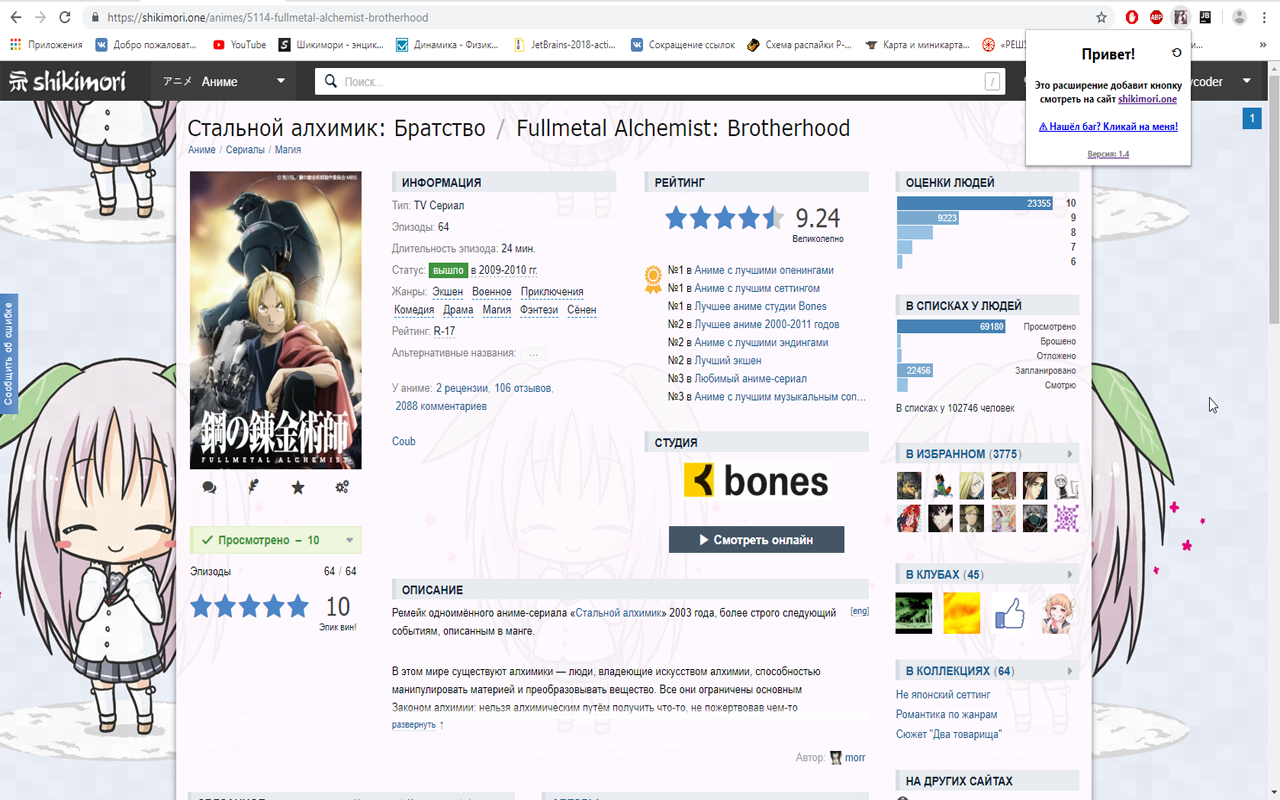Expand the В избранном section arrow
The width and height of the screenshot is (1280, 800).
pos(1070,454)
